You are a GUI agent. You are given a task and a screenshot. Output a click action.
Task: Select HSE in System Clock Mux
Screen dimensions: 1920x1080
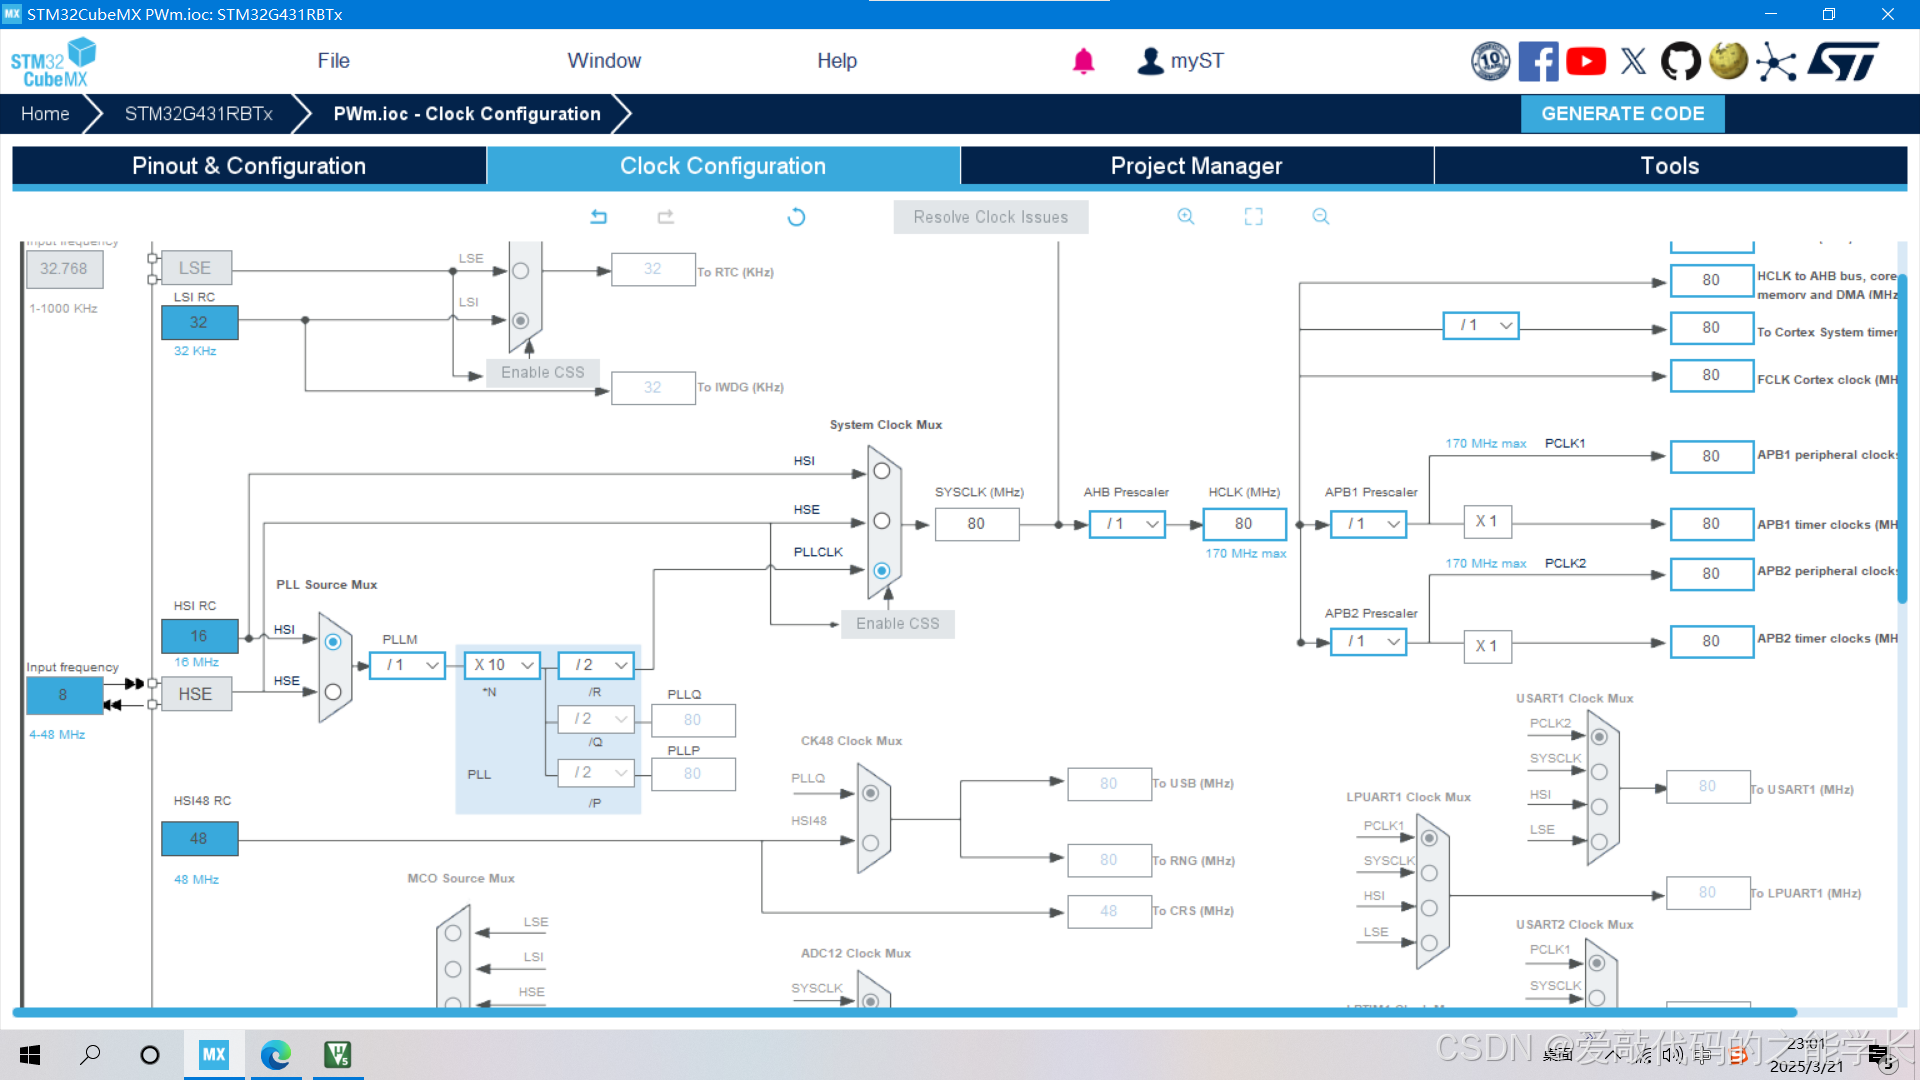point(881,521)
